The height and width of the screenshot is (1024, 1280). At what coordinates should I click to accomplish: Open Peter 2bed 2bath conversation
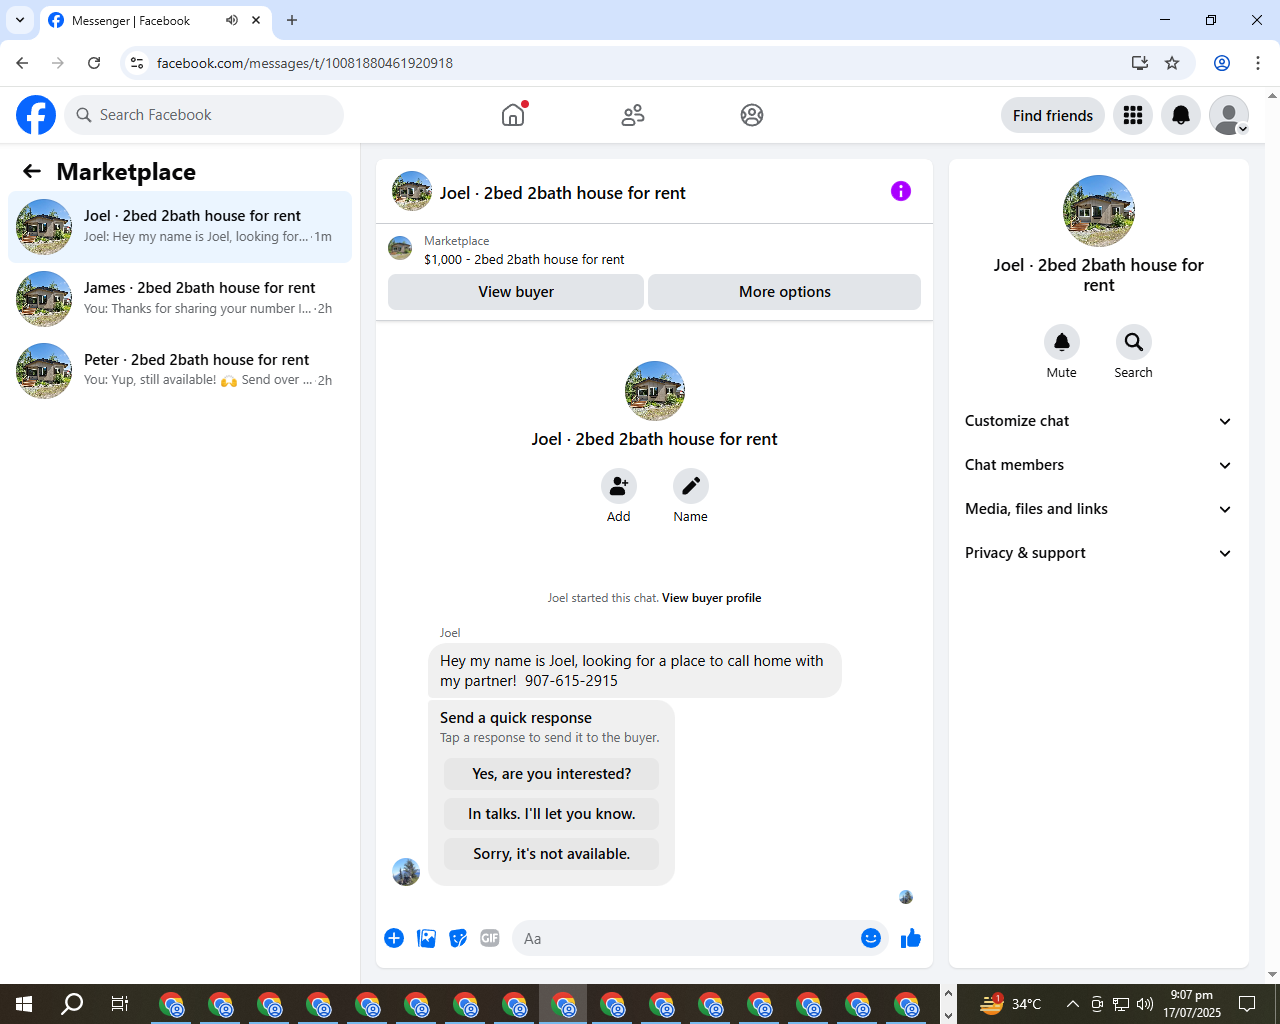180,371
